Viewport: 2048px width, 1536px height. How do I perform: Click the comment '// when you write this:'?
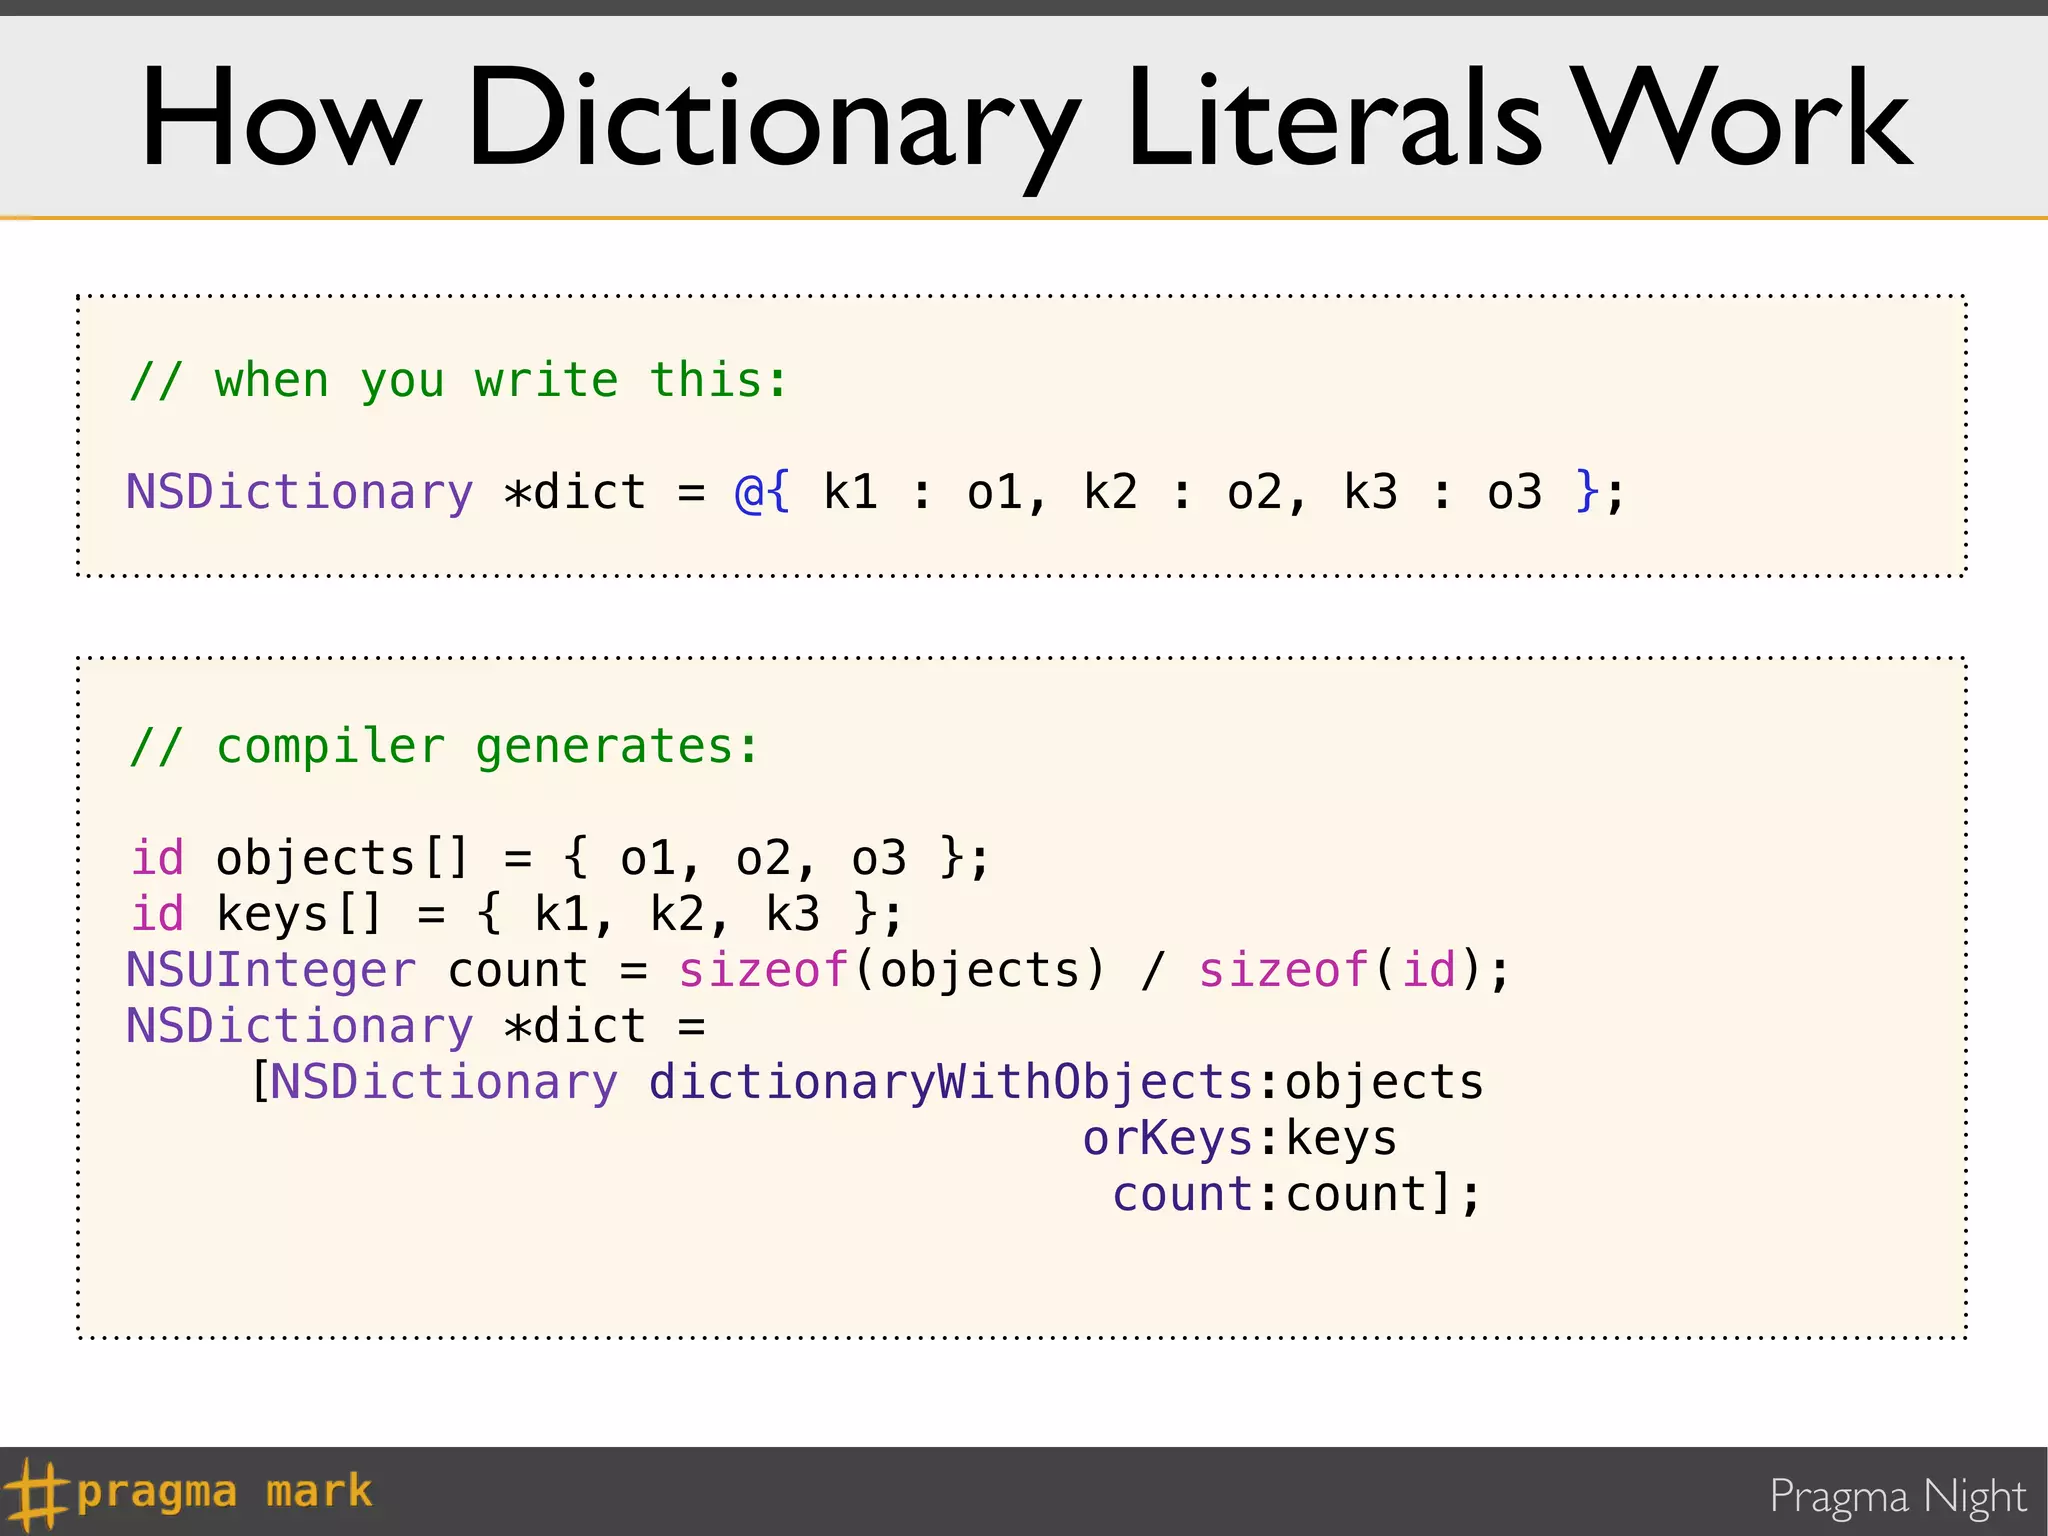click(459, 380)
